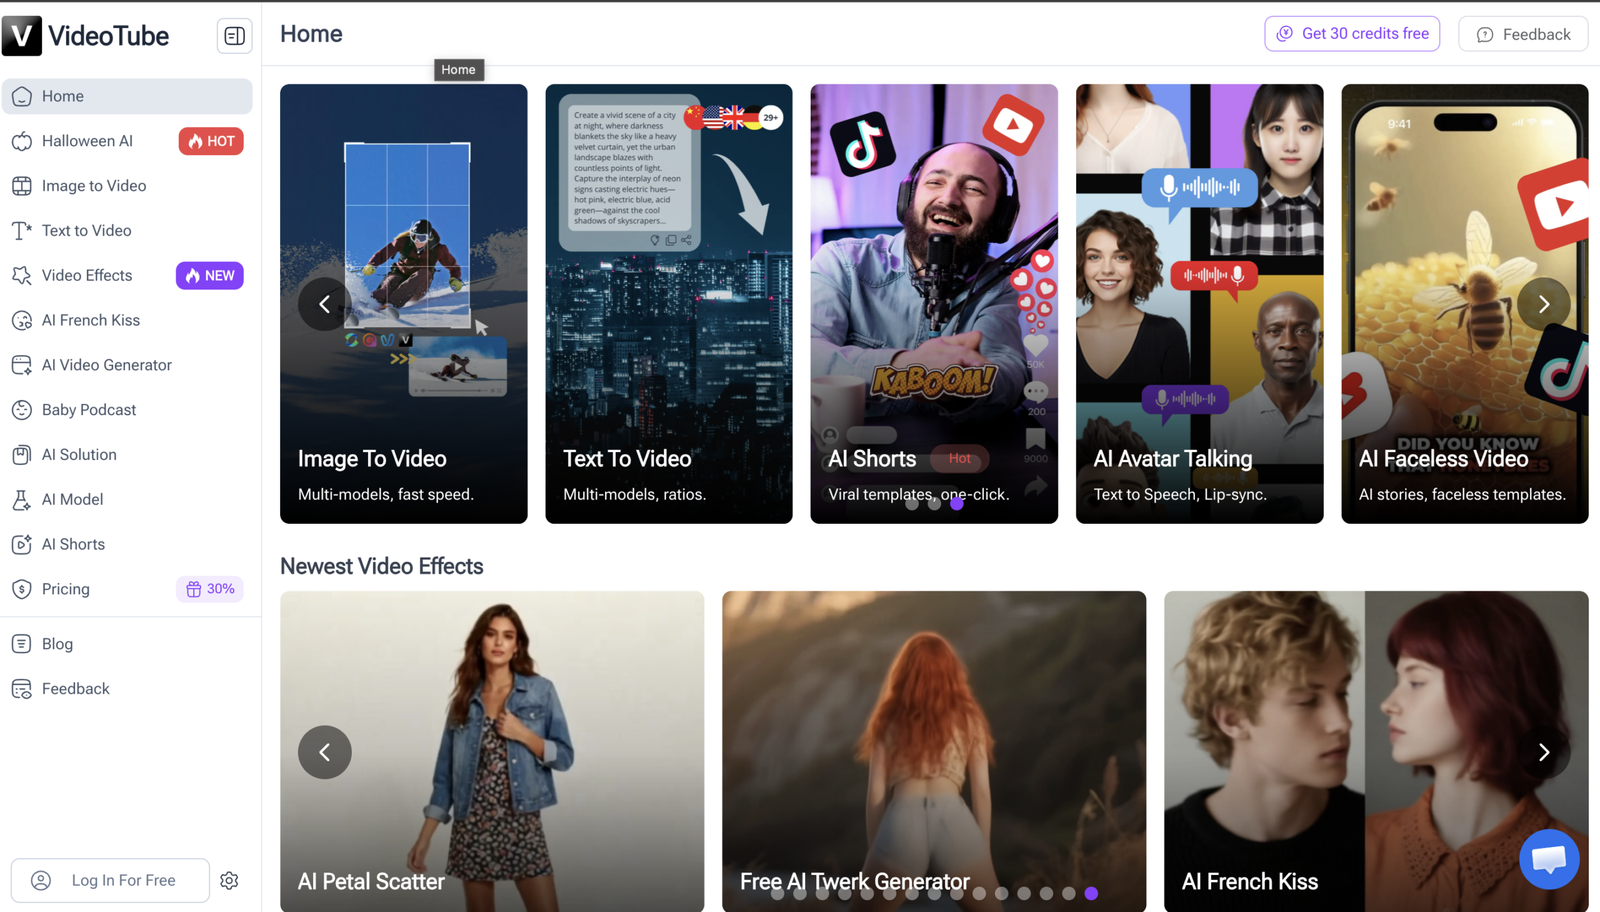Viewport: 1600px width, 912px height.
Task: Click the AI Model flask icon
Action: (x=22, y=499)
